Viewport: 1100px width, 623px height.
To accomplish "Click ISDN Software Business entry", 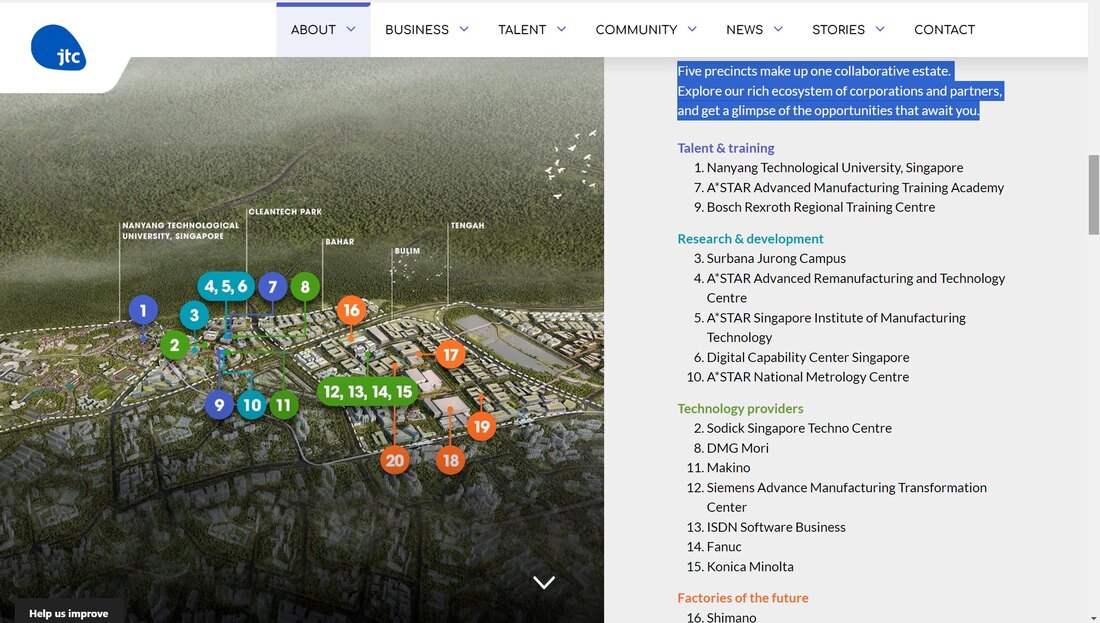I will pos(776,527).
